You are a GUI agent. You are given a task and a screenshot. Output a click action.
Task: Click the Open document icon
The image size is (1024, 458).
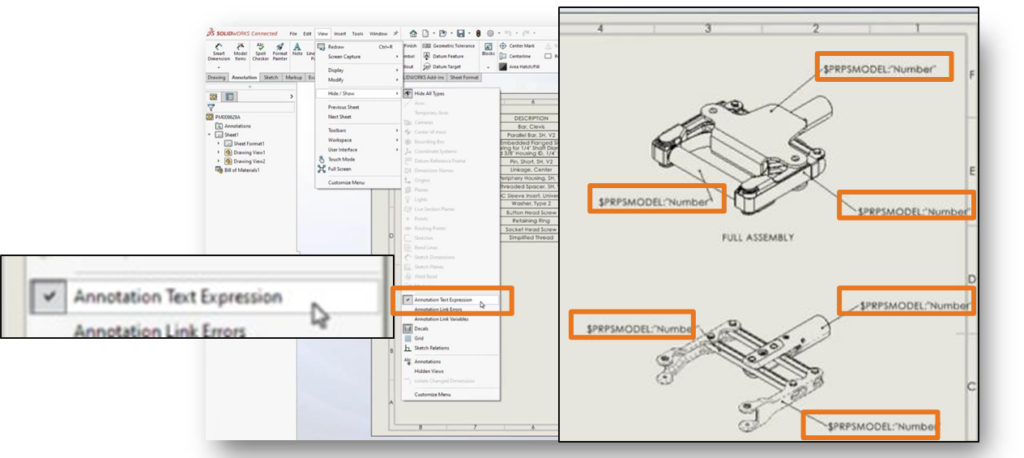click(442, 33)
